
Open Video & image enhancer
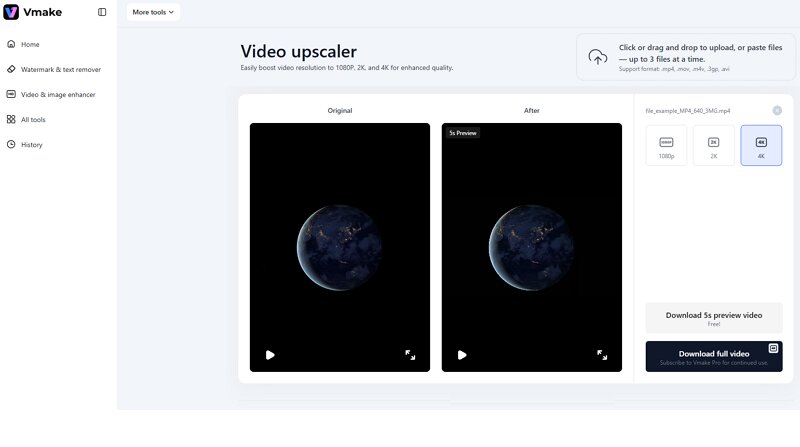click(x=58, y=94)
